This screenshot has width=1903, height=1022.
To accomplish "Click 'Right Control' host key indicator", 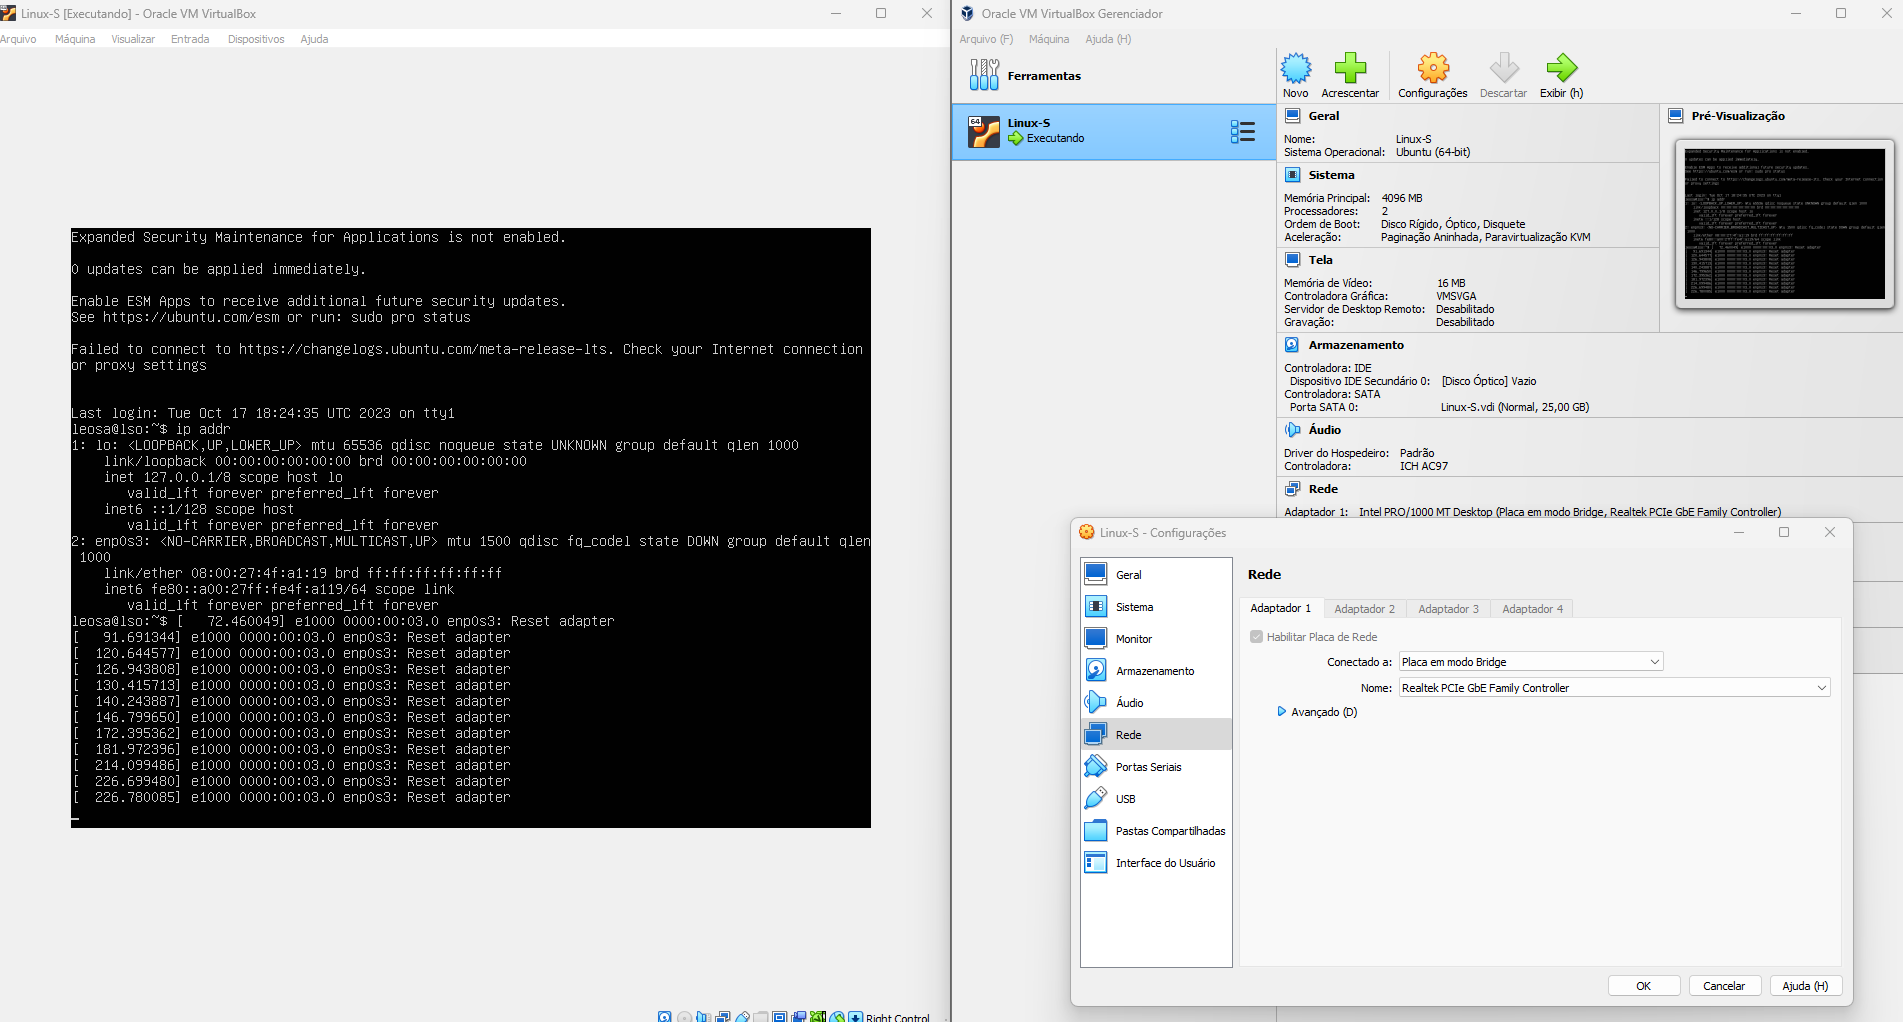I will click(898, 1017).
